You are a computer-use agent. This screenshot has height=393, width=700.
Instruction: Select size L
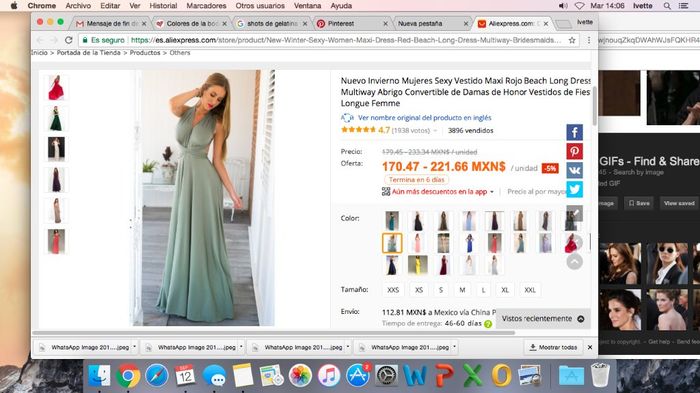coord(483,290)
